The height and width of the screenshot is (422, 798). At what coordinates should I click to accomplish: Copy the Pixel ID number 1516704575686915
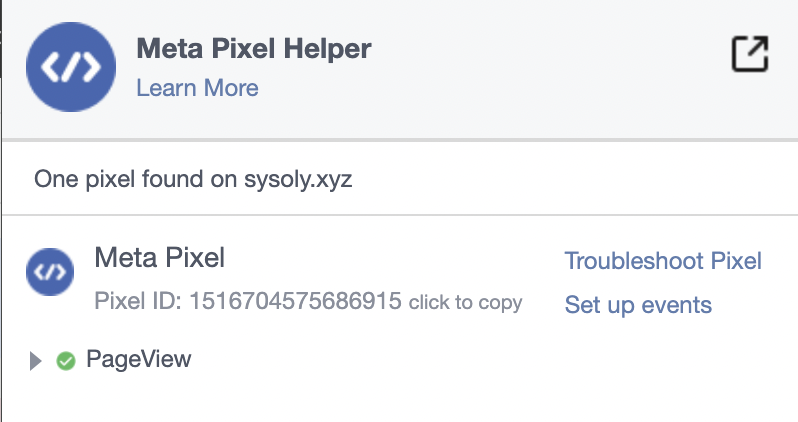(295, 301)
